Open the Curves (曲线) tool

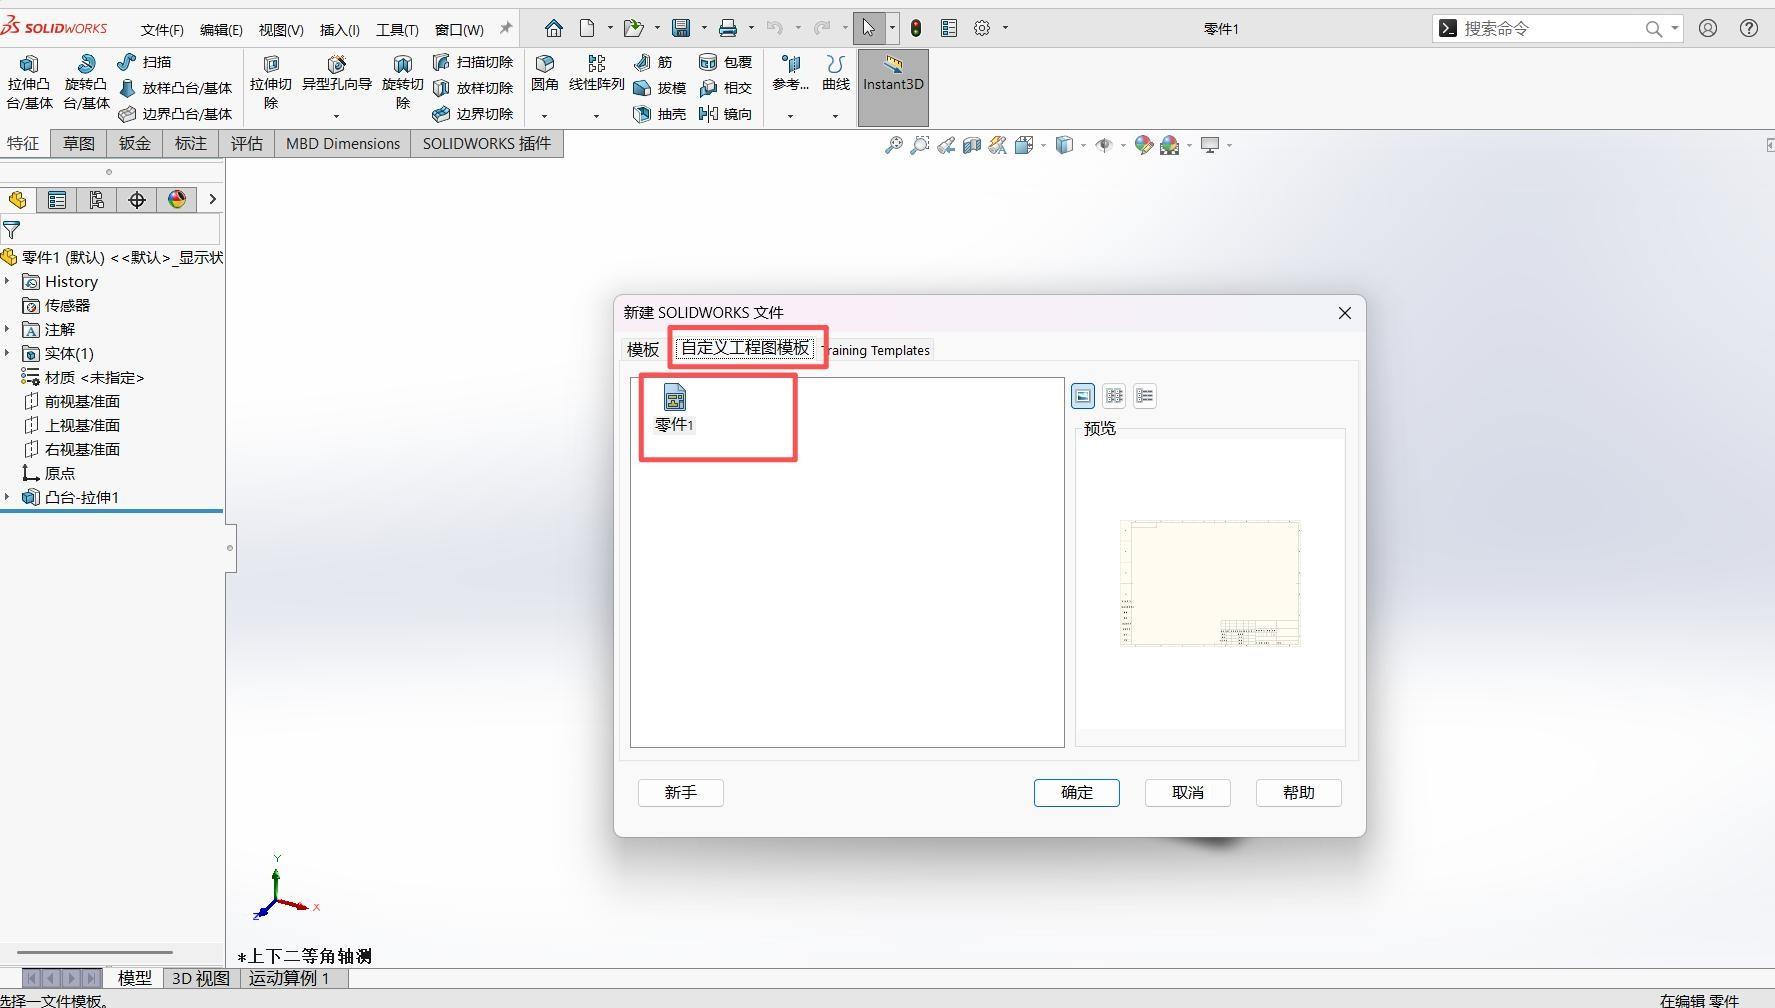point(836,75)
